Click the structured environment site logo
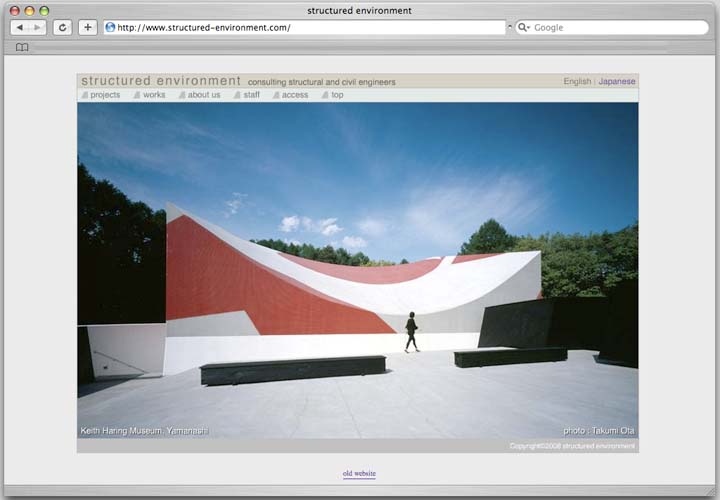720x500 pixels. [x=161, y=81]
